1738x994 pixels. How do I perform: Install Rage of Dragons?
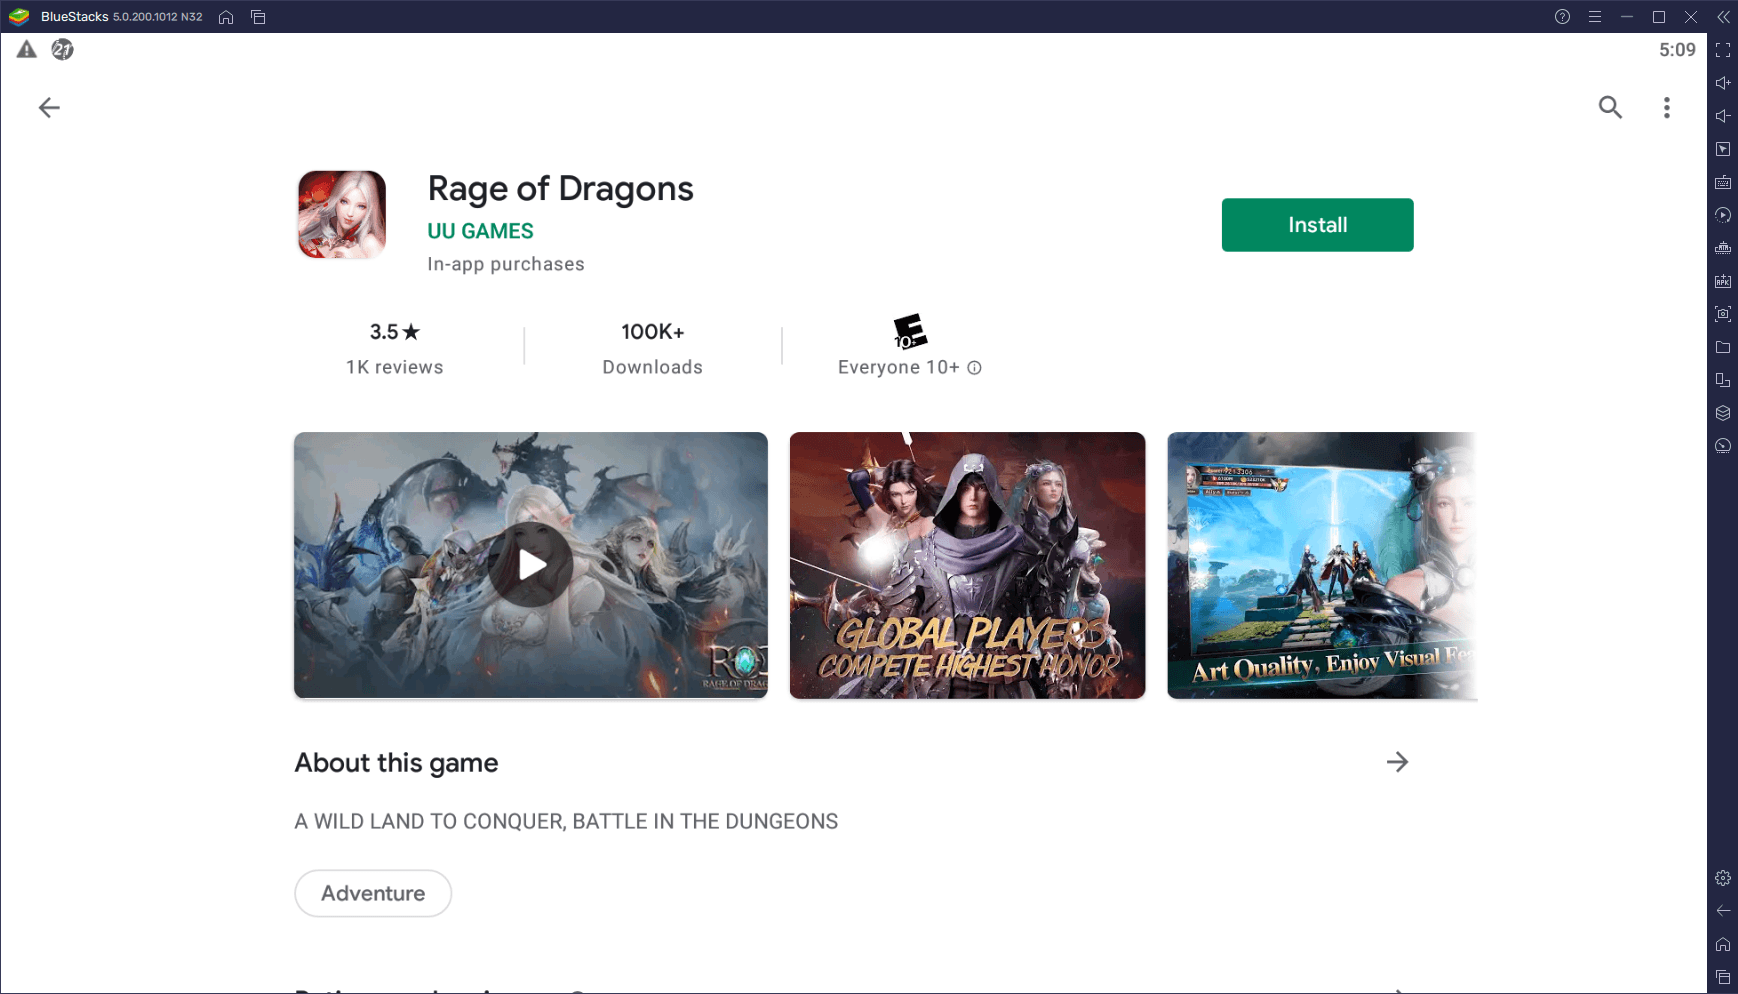point(1317,224)
